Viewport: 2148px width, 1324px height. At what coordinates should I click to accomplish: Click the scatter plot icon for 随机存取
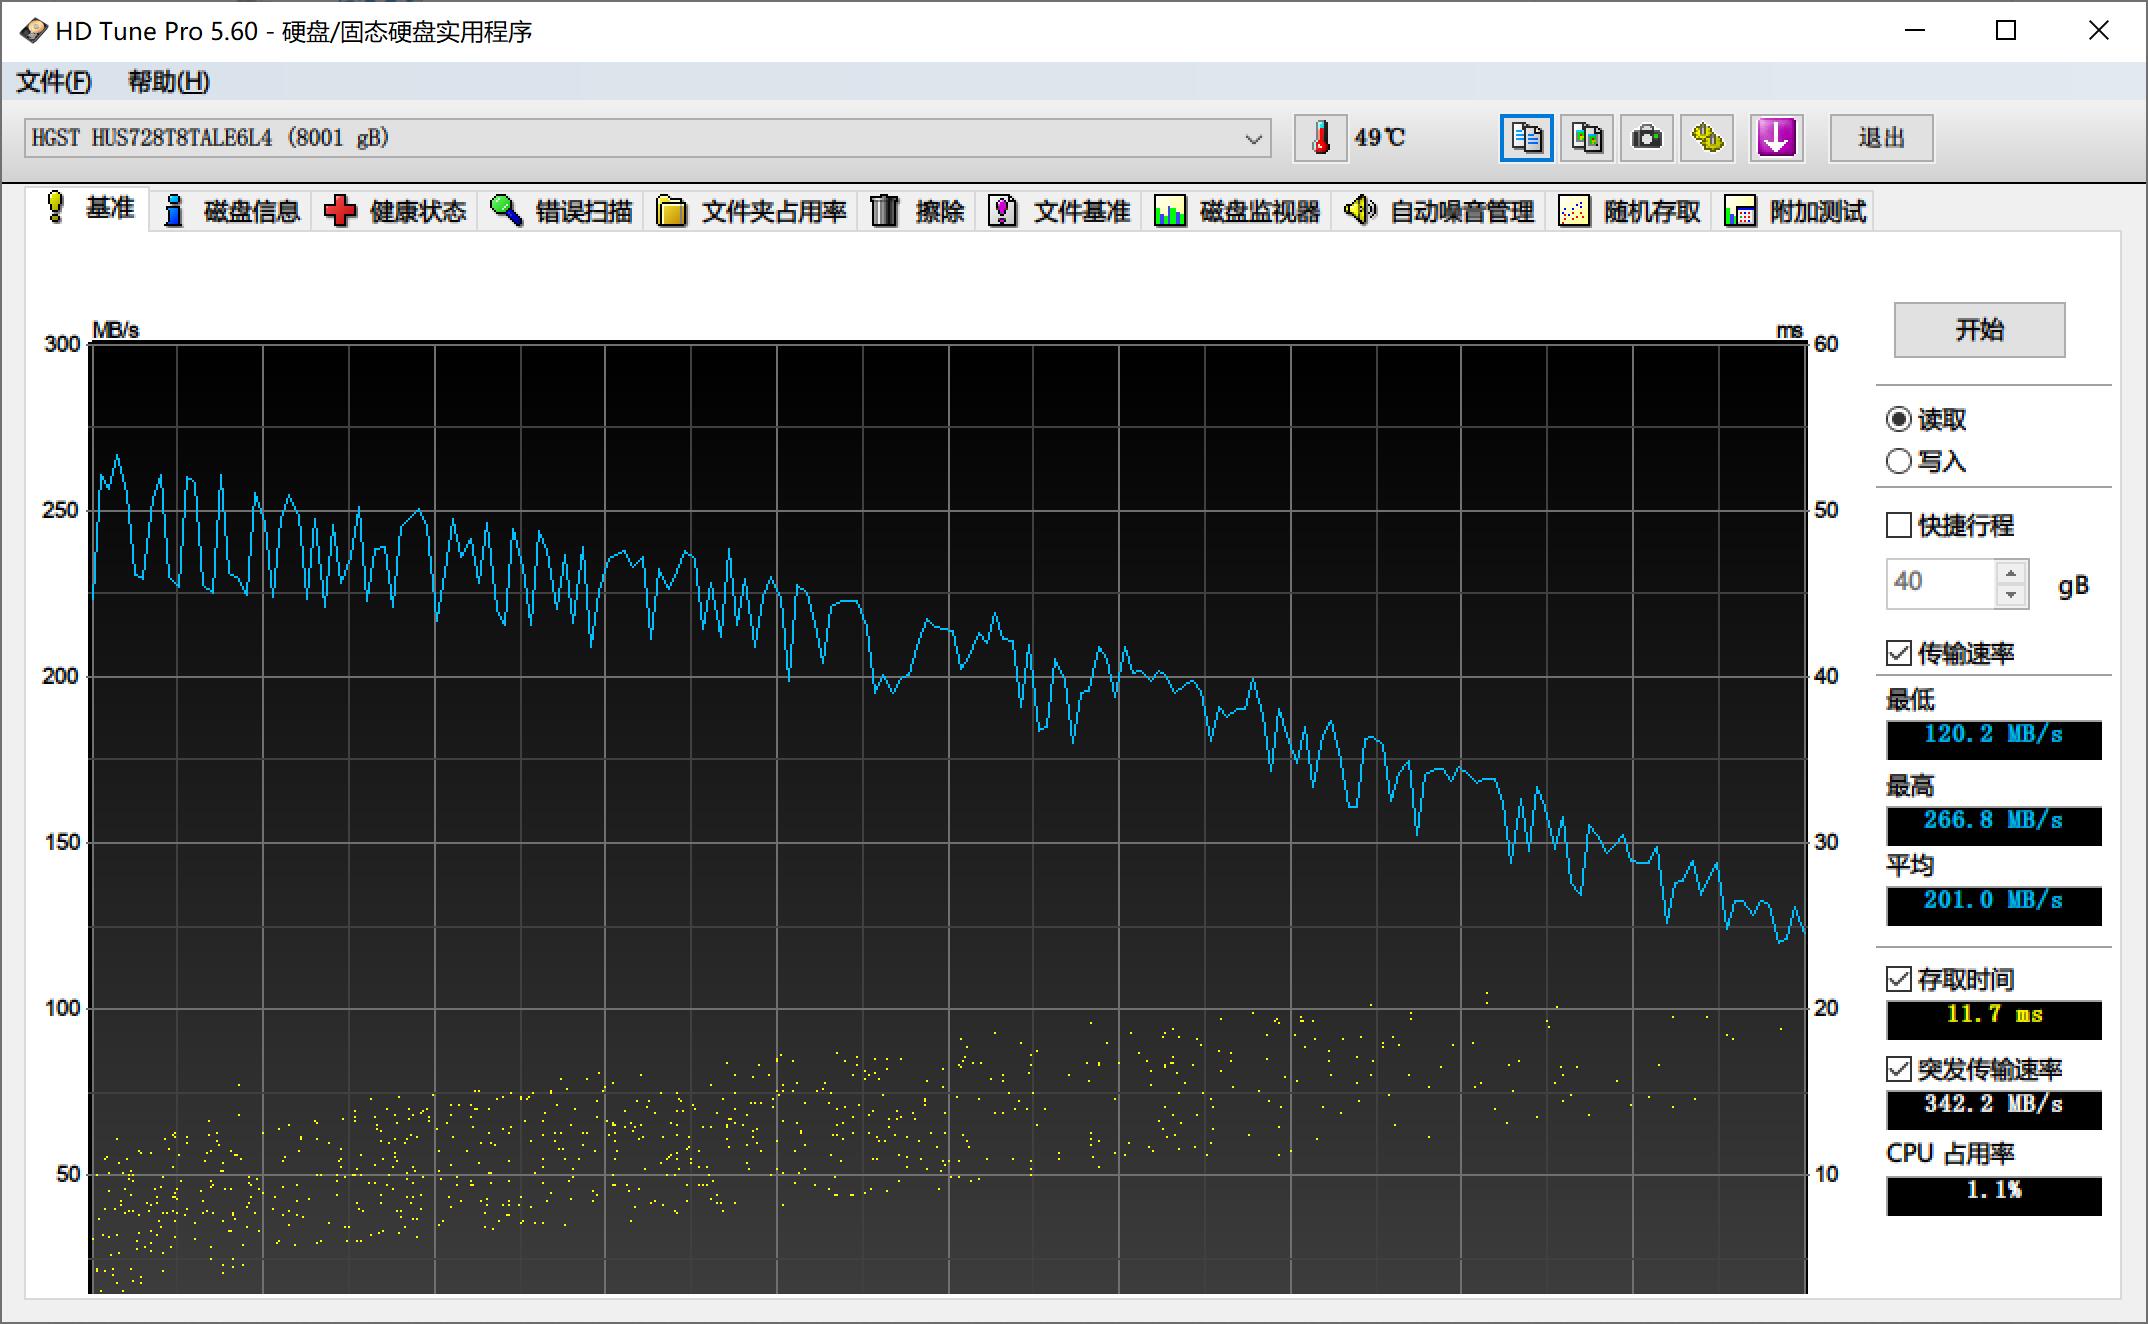[x=1574, y=211]
